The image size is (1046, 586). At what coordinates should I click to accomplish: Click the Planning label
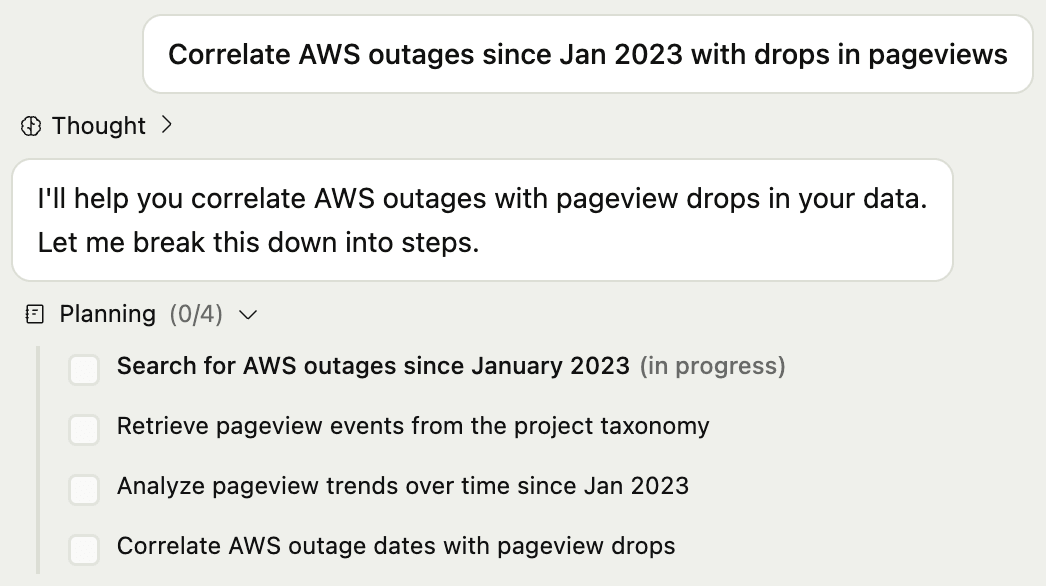click(x=108, y=314)
